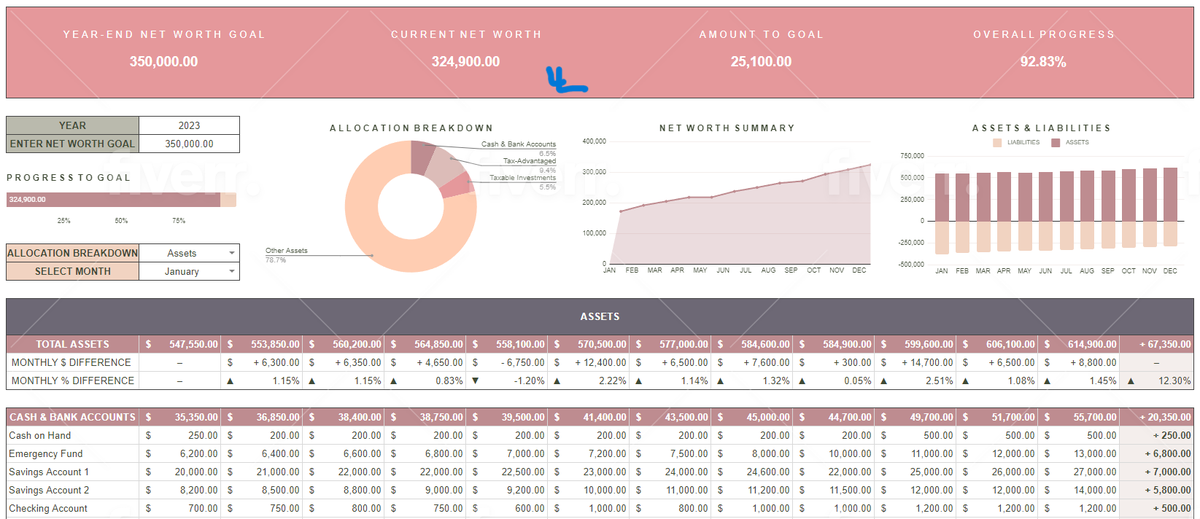Select the Checking Account cell 600.00
Image resolution: width=1200 pixels, height=519 pixels.
tap(507, 508)
